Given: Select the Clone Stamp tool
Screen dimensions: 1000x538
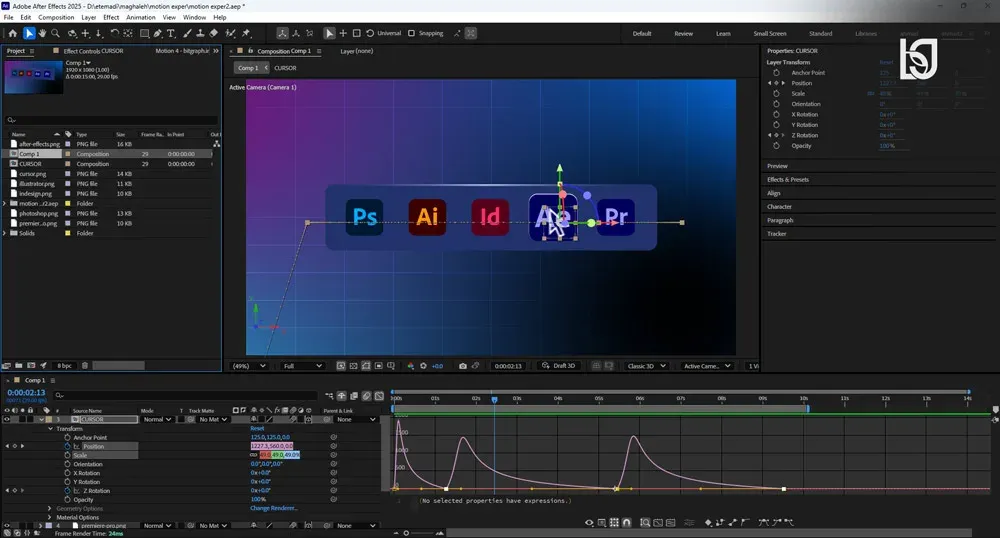Looking at the screenshot, I should tap(200, 33).
